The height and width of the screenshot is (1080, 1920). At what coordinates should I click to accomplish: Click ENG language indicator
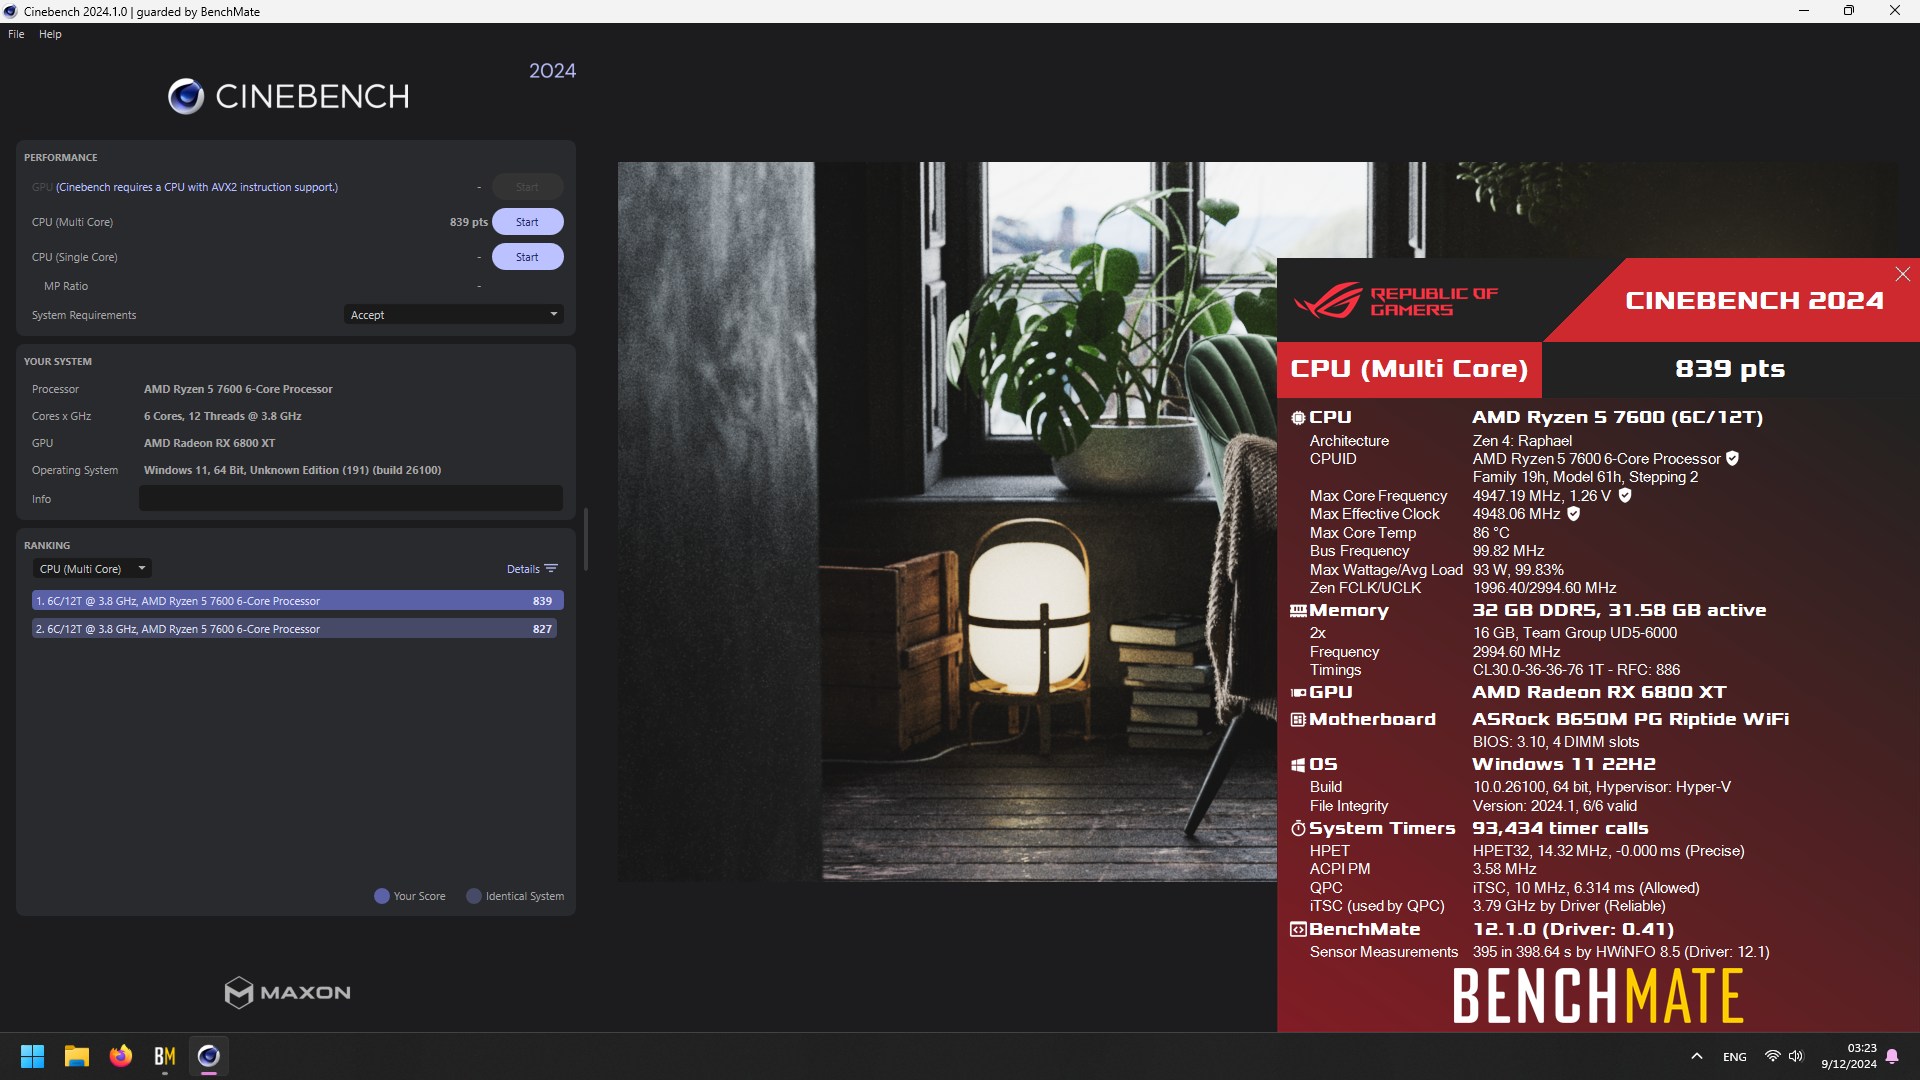point(1735,1057)
